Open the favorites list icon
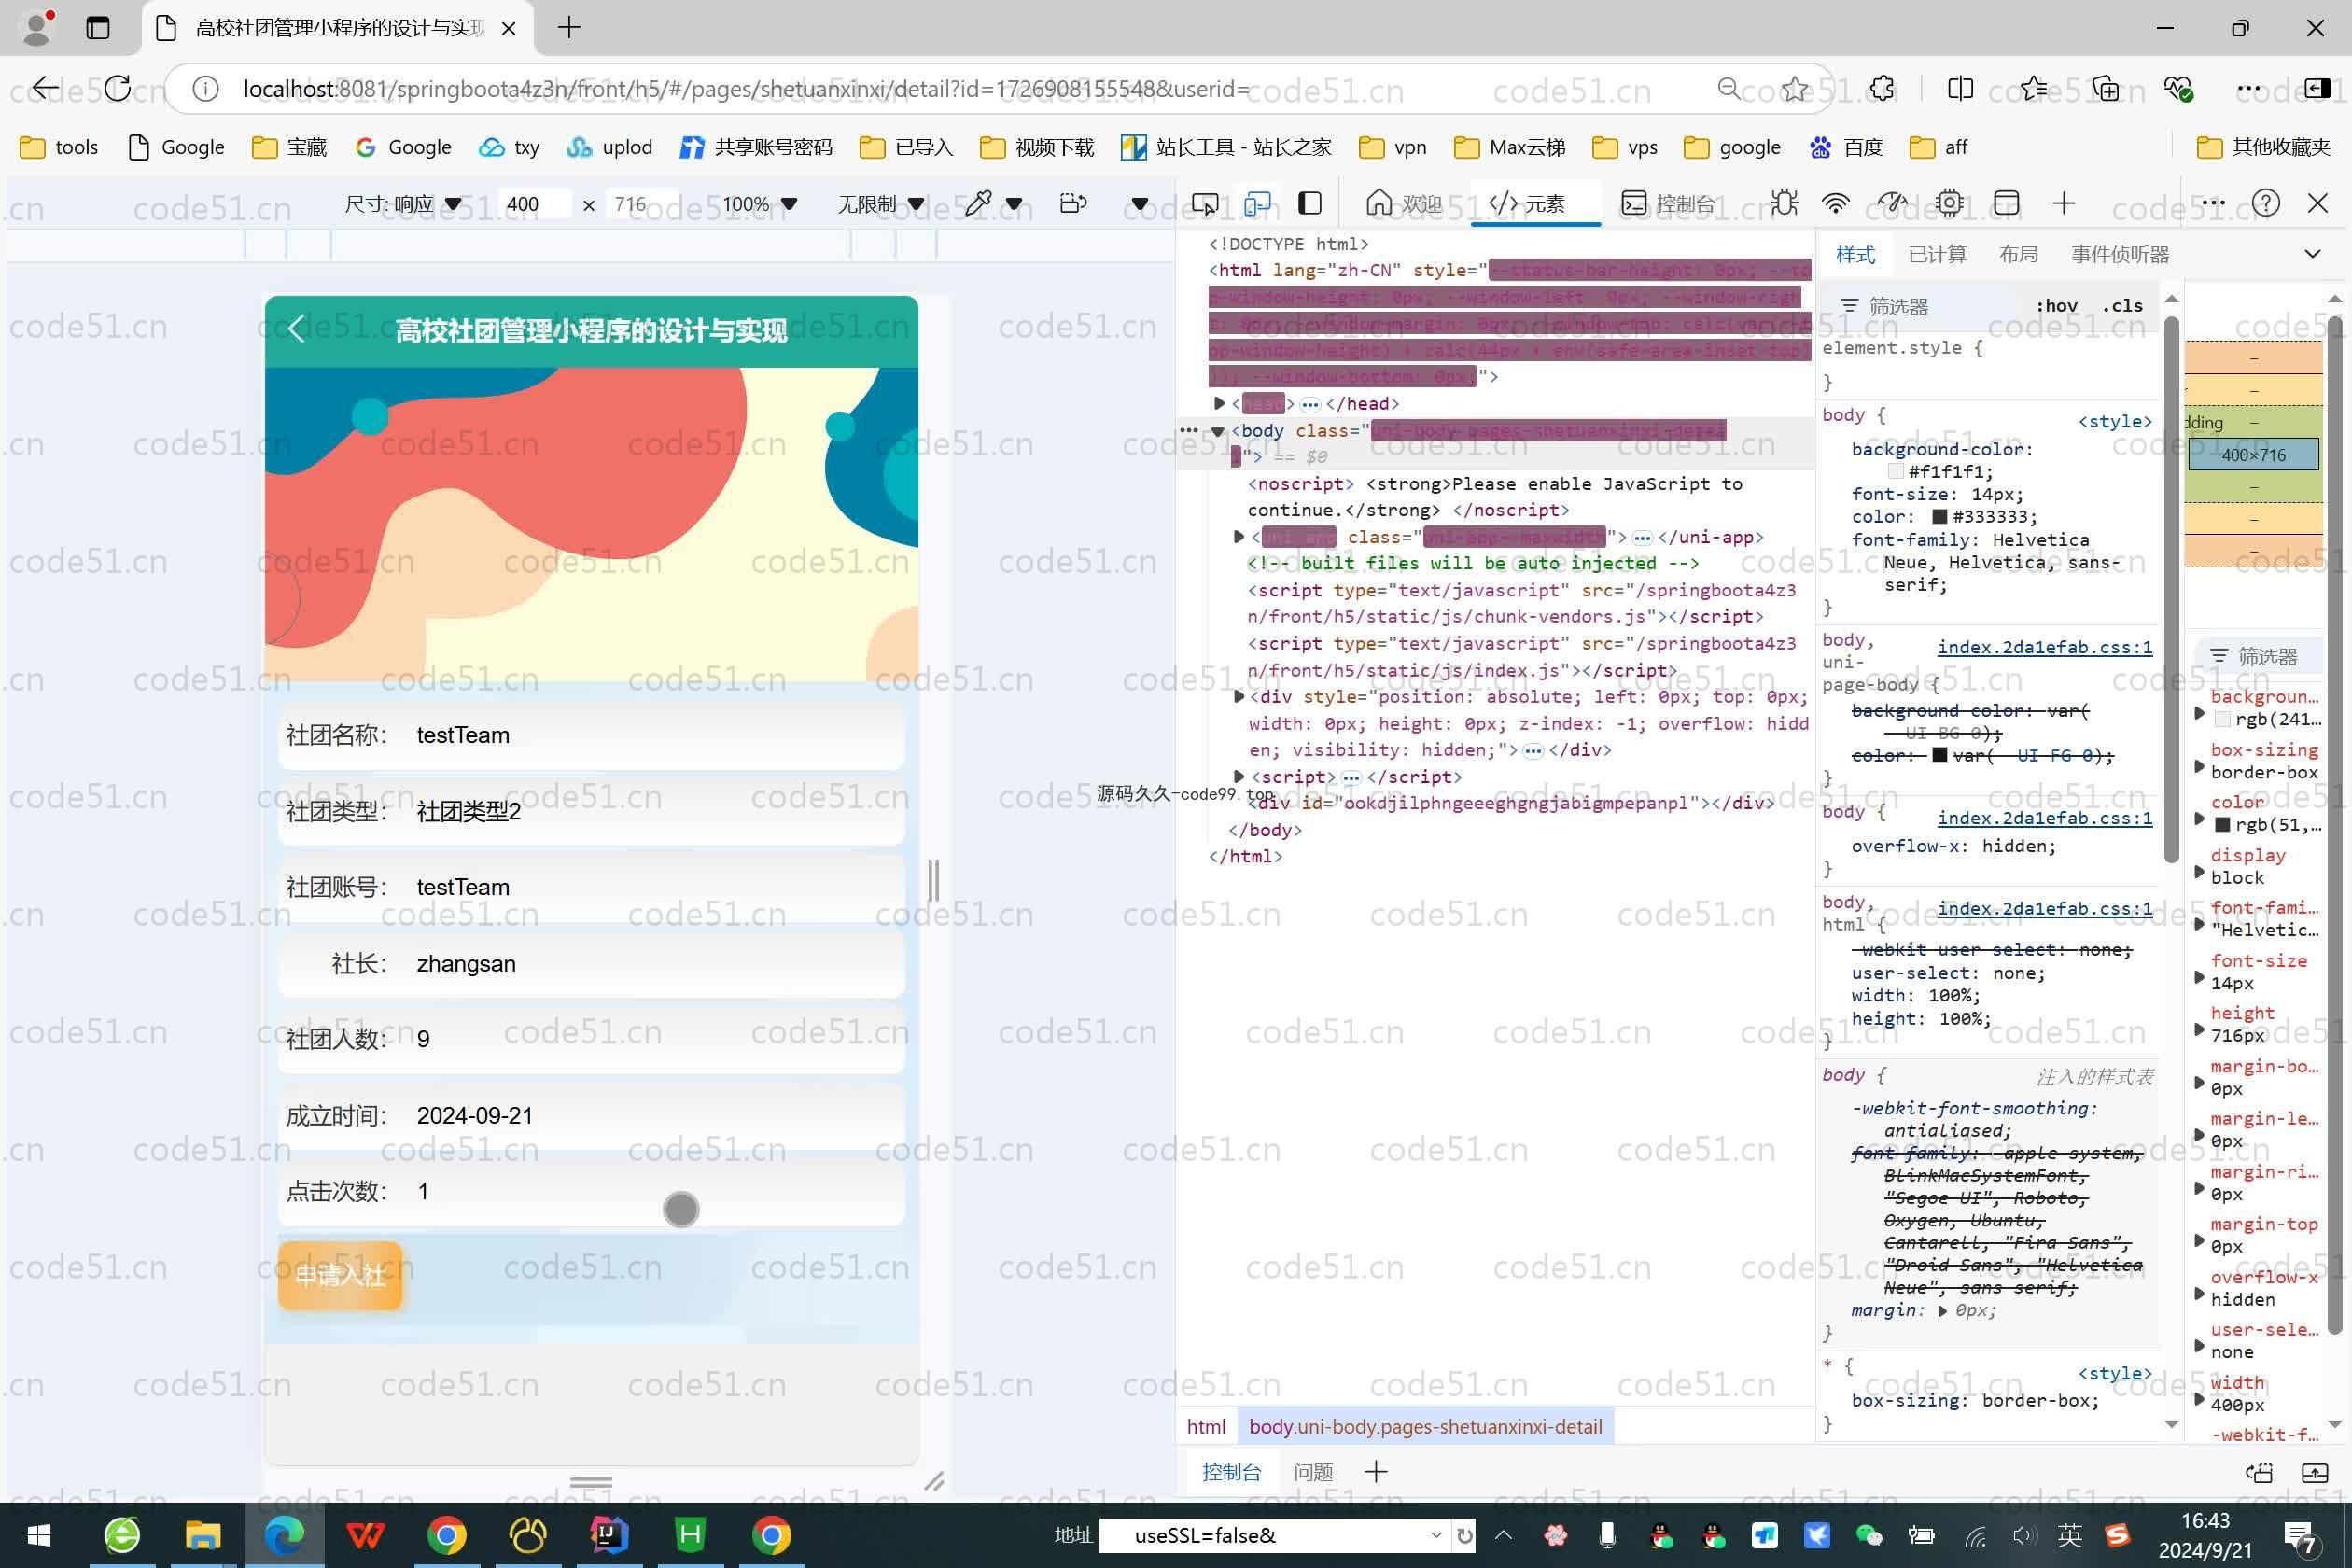Screen dimensions: 2352x1568 tap(2033, 88)
